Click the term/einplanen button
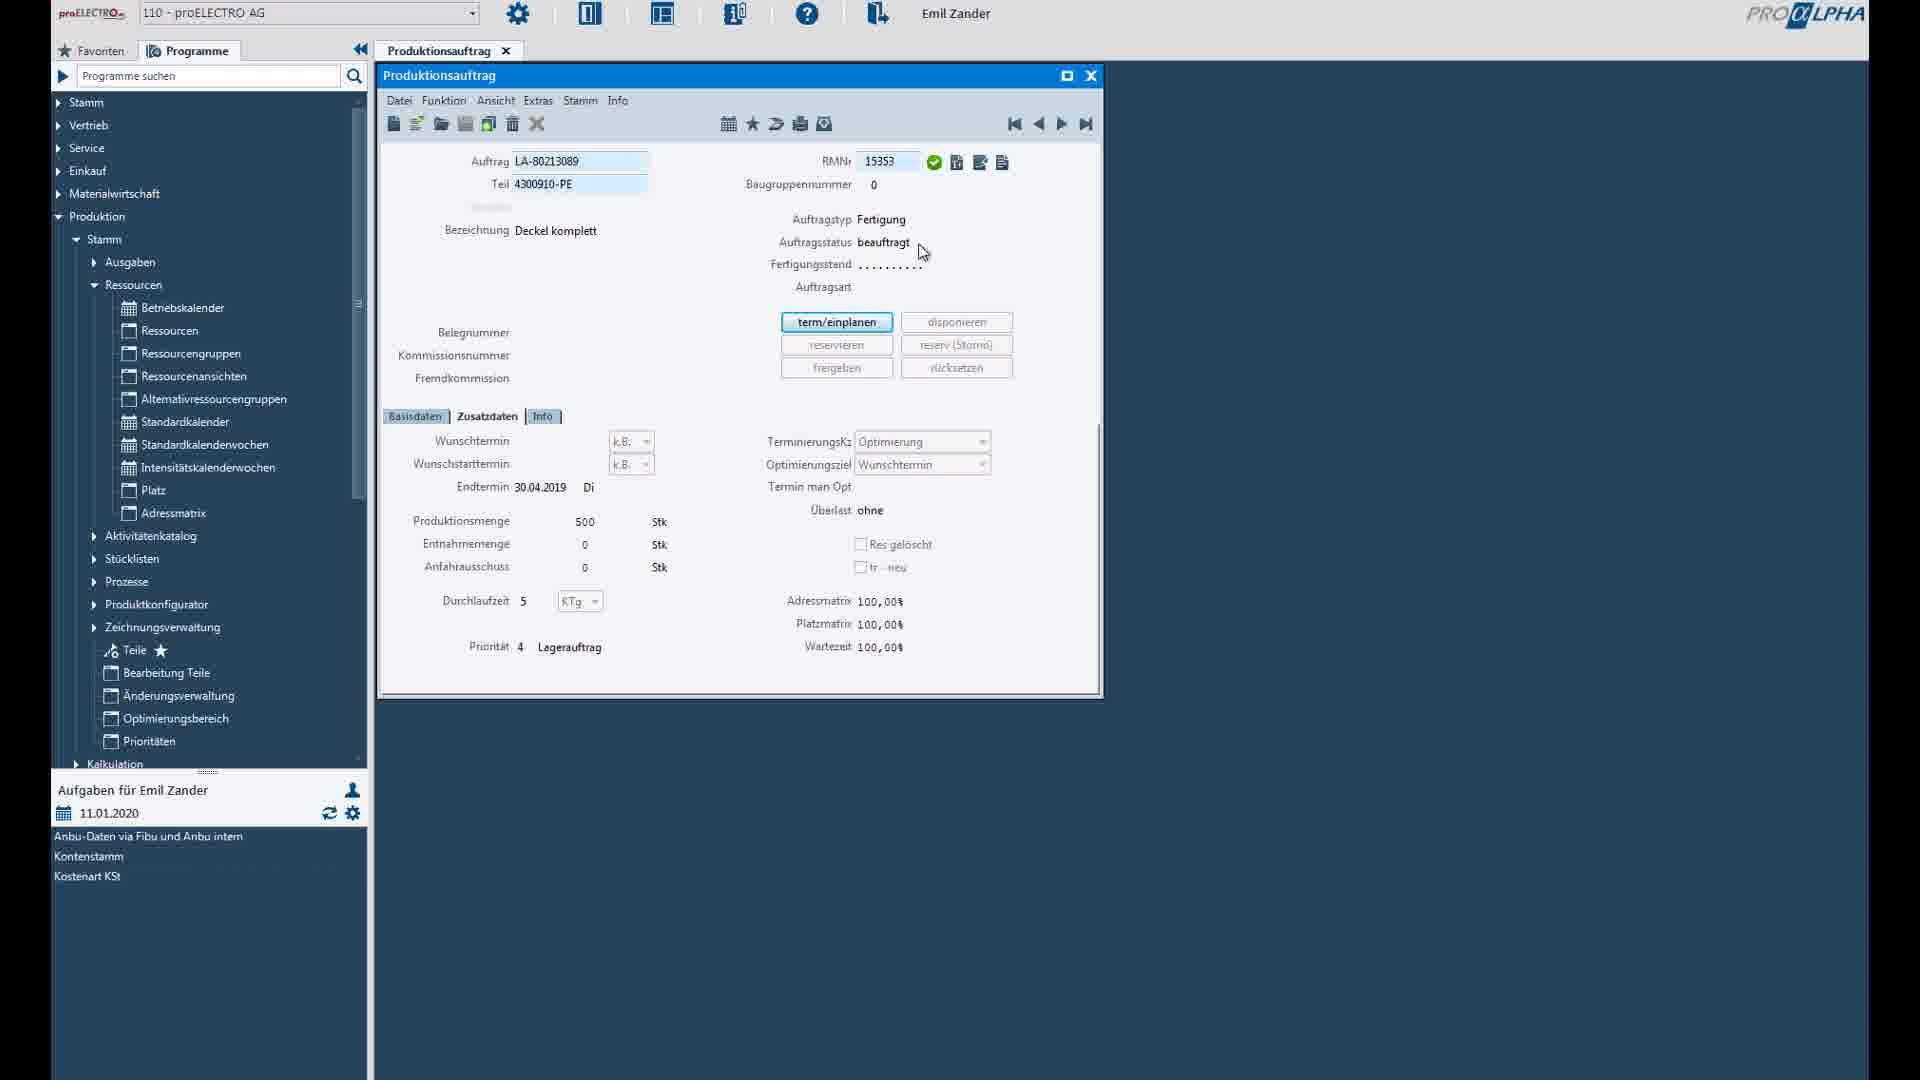1920x1080 pixels. (837, 322)
